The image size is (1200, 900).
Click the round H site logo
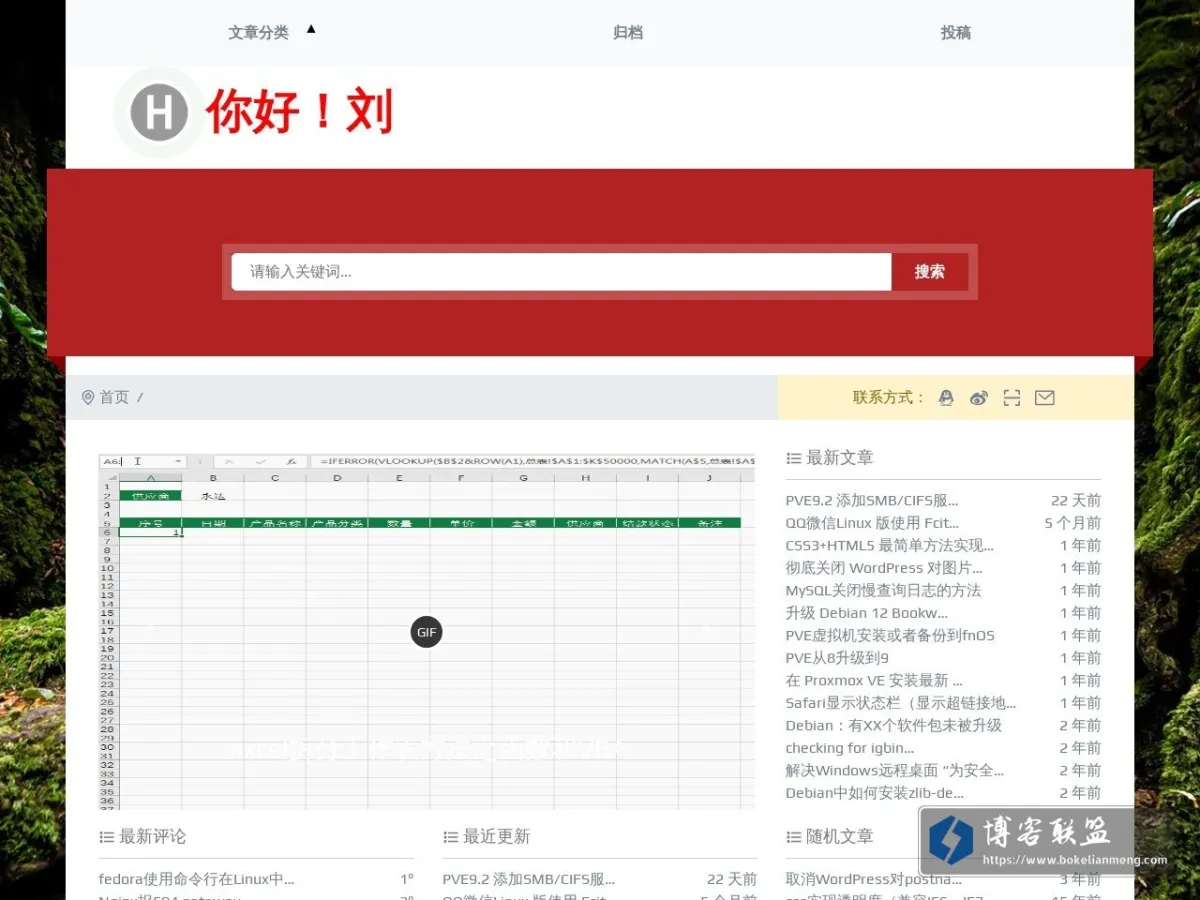[159, 112]
